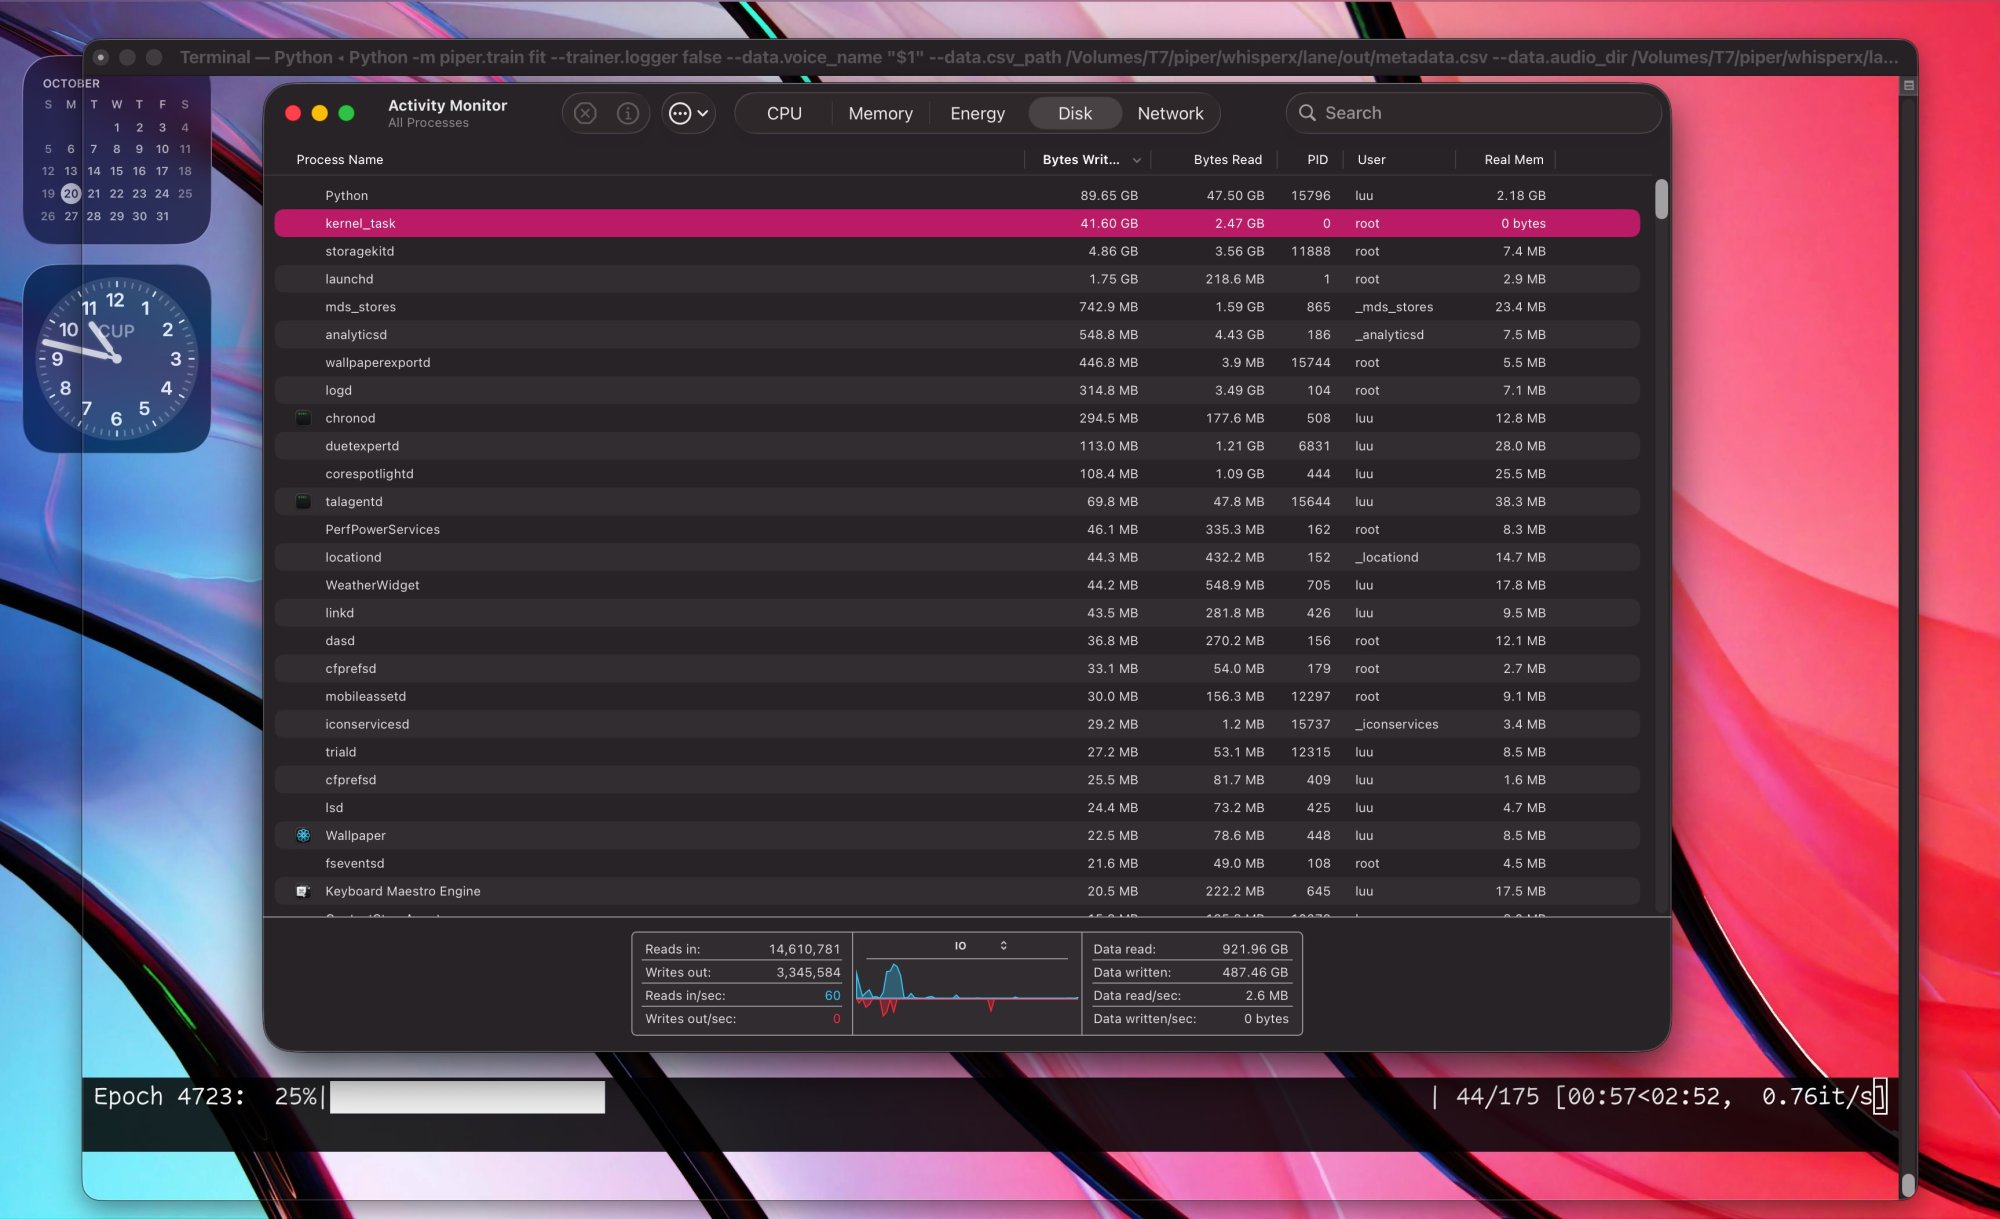Click the stop process X icon
The width and height of the screenshot is (2000, 1219).
click(585, 113)
